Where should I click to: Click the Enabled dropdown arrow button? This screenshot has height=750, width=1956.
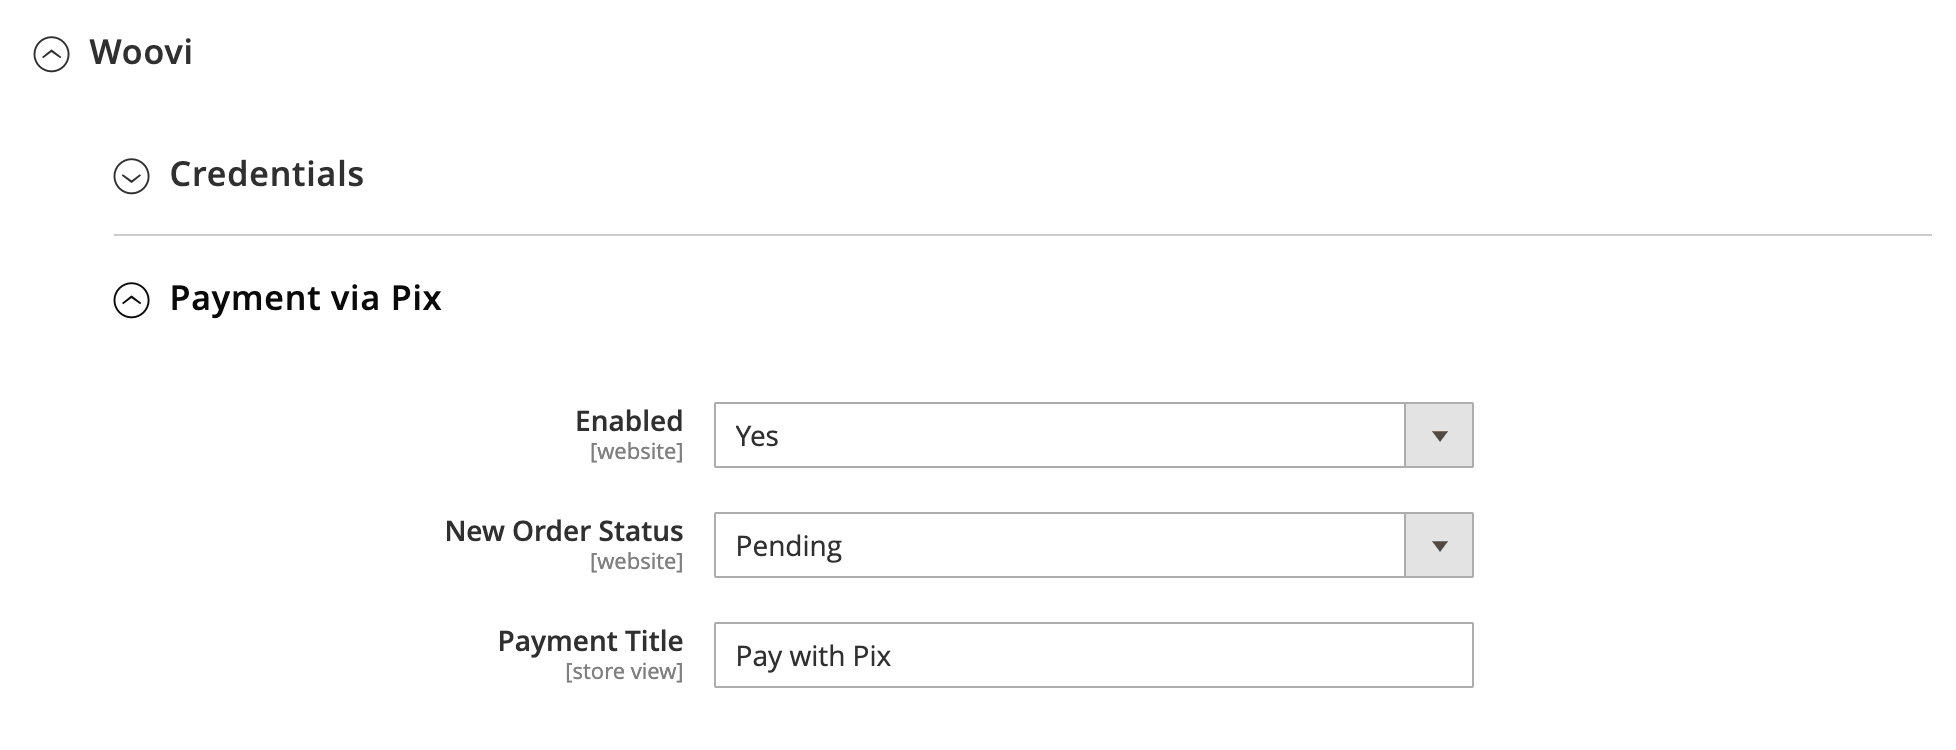1439,435
